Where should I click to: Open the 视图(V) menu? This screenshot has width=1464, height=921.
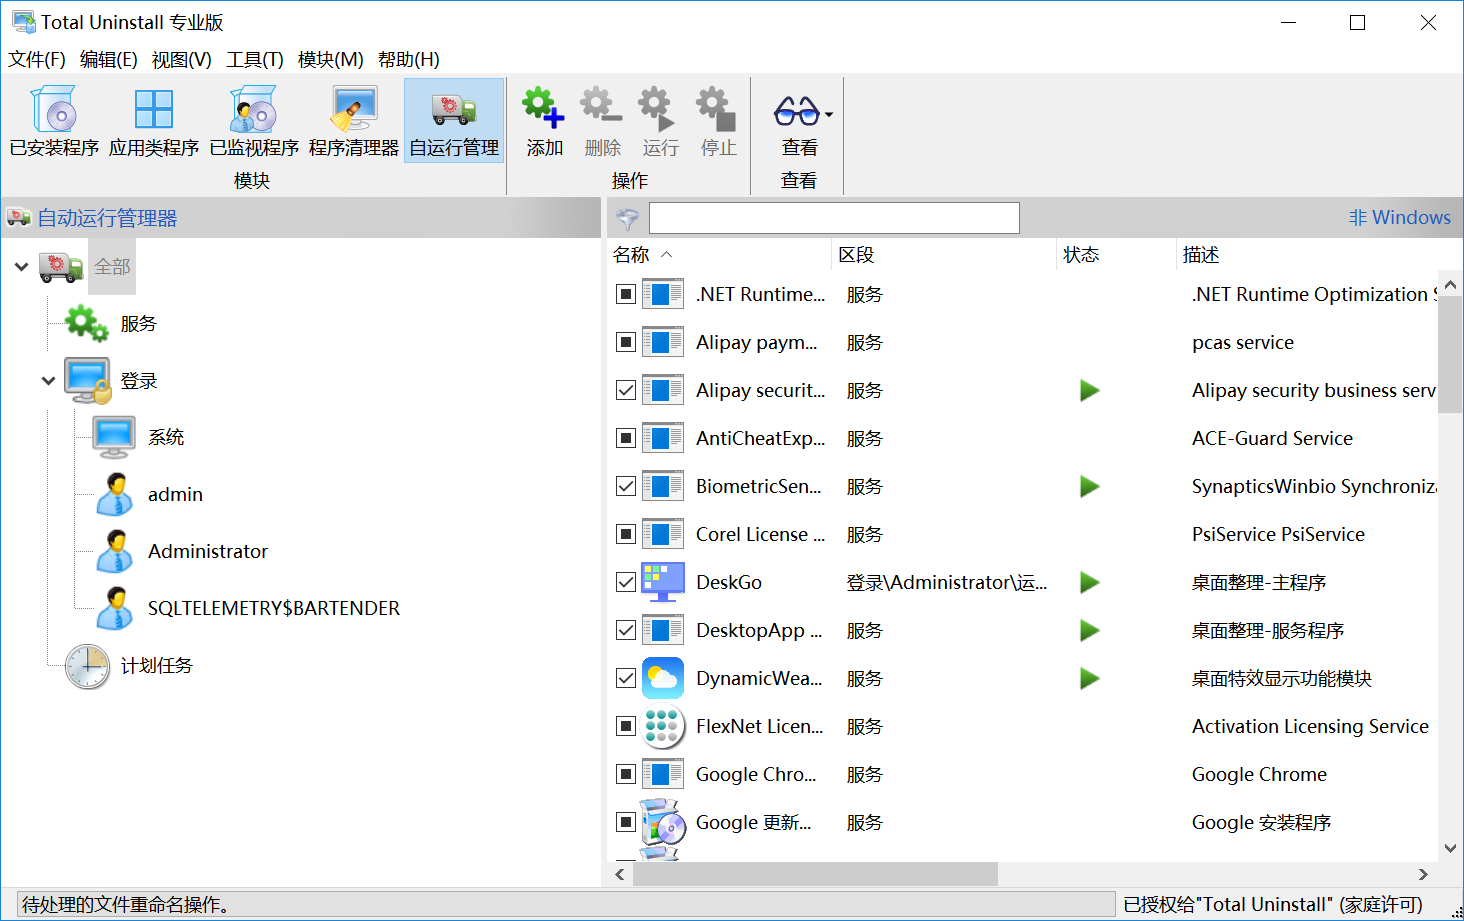coord(181,60)
